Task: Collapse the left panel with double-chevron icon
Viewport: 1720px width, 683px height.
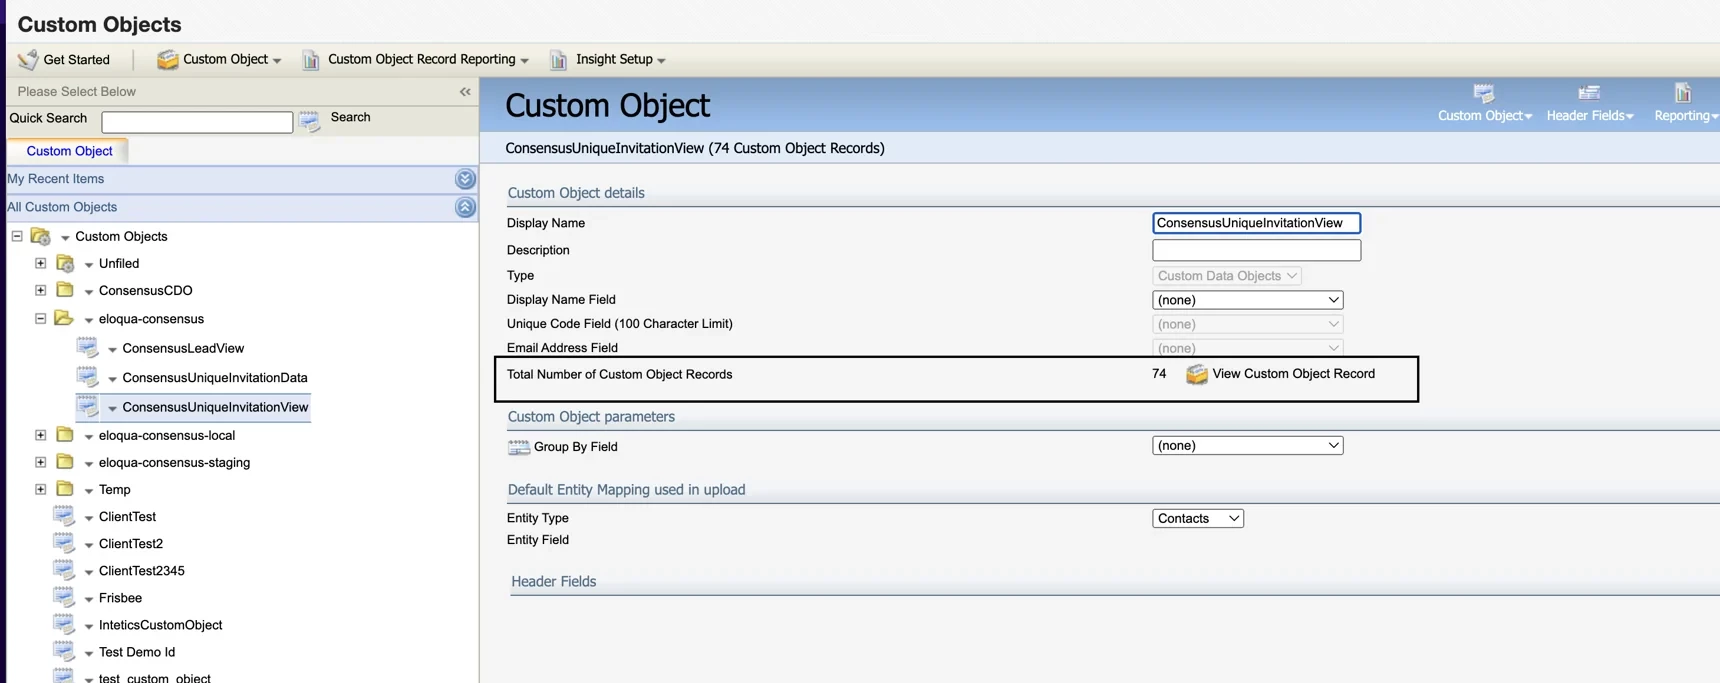Action: [x=465, y=92]
